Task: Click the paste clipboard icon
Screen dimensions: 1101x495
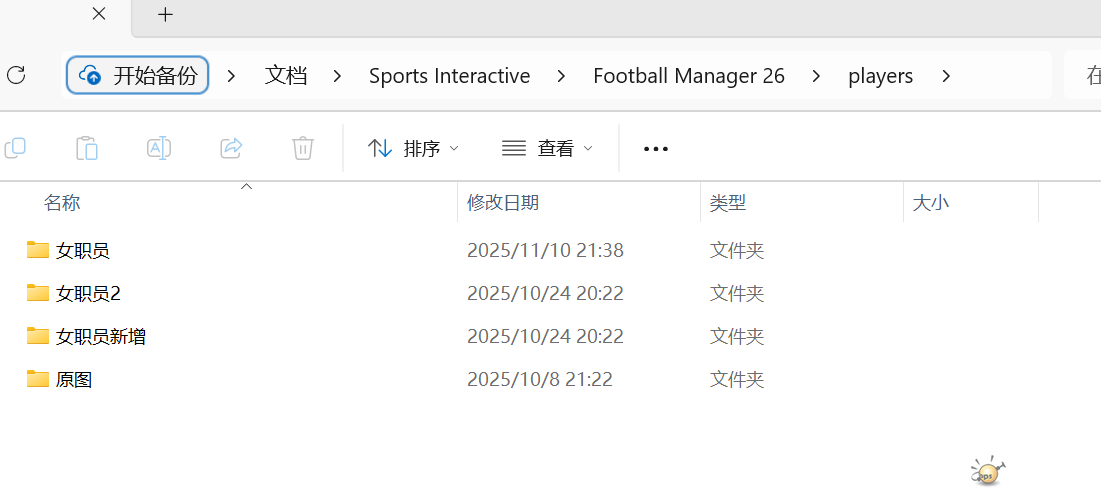Action: (x=87, y=148)
